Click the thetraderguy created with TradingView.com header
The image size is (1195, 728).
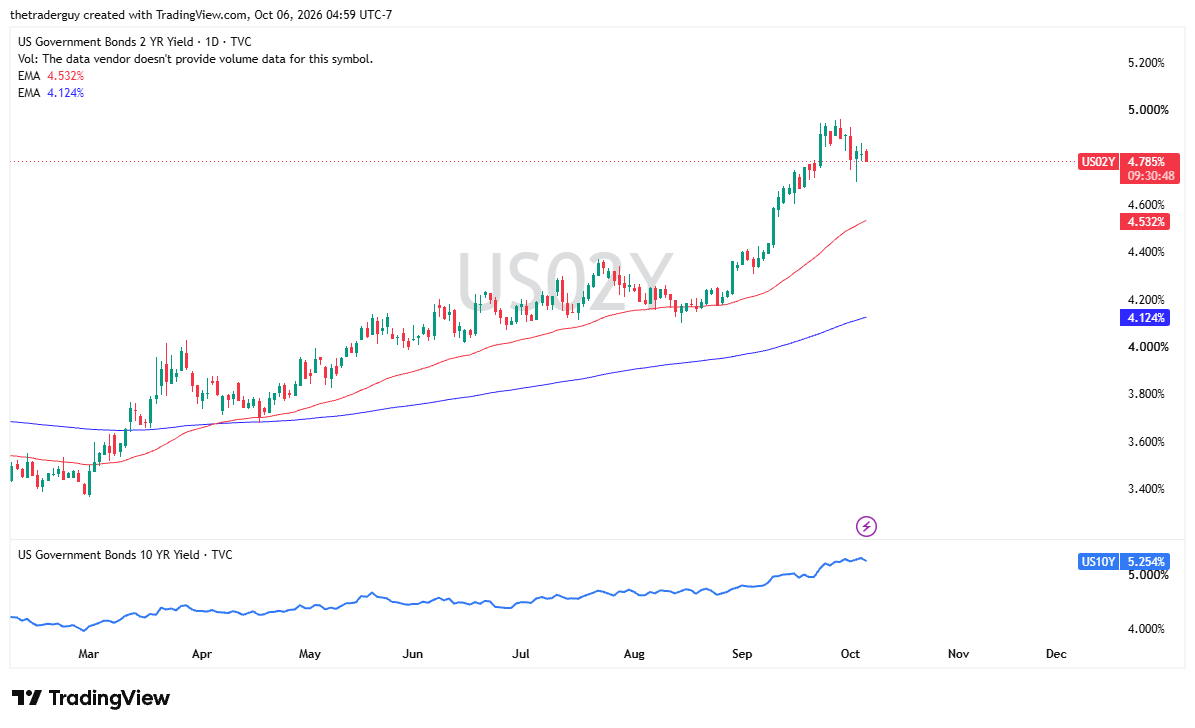(201, 14)
